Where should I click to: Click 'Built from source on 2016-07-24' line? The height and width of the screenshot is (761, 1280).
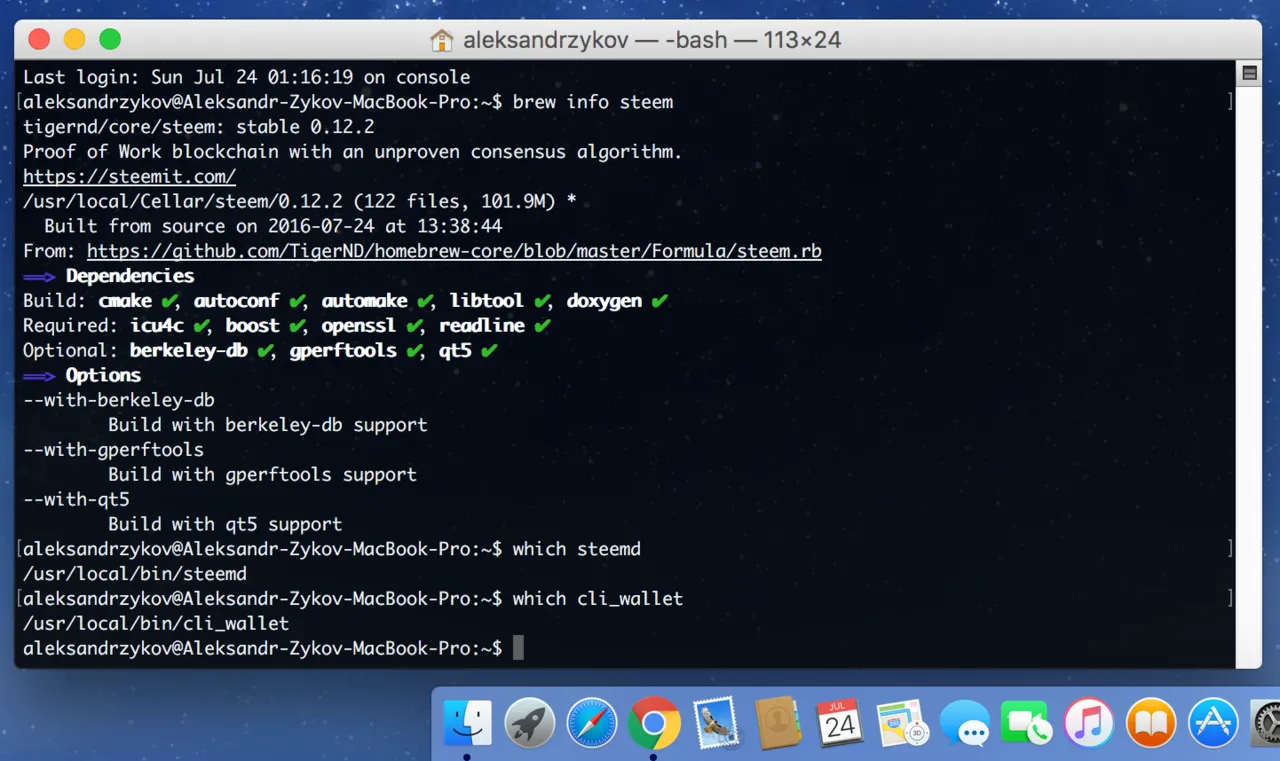click(x=273, y=226)
